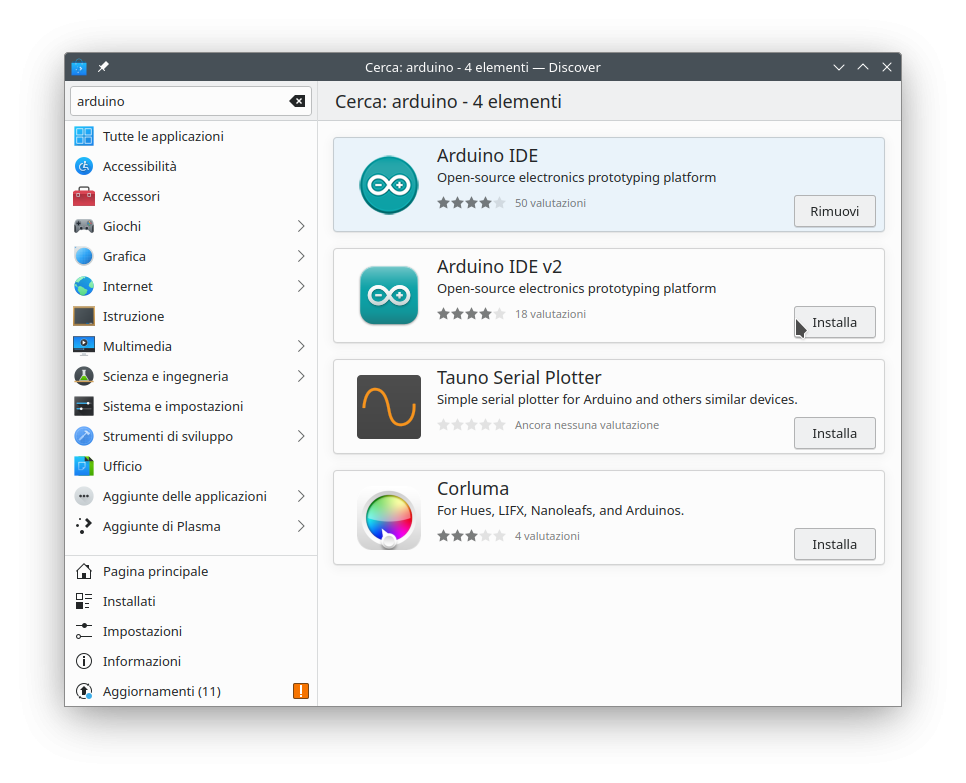Image resolution: width=966 pixels, height=783 pixels.
Task: Click the Impostazioni sliders icon
Action: tap(84, 631)
